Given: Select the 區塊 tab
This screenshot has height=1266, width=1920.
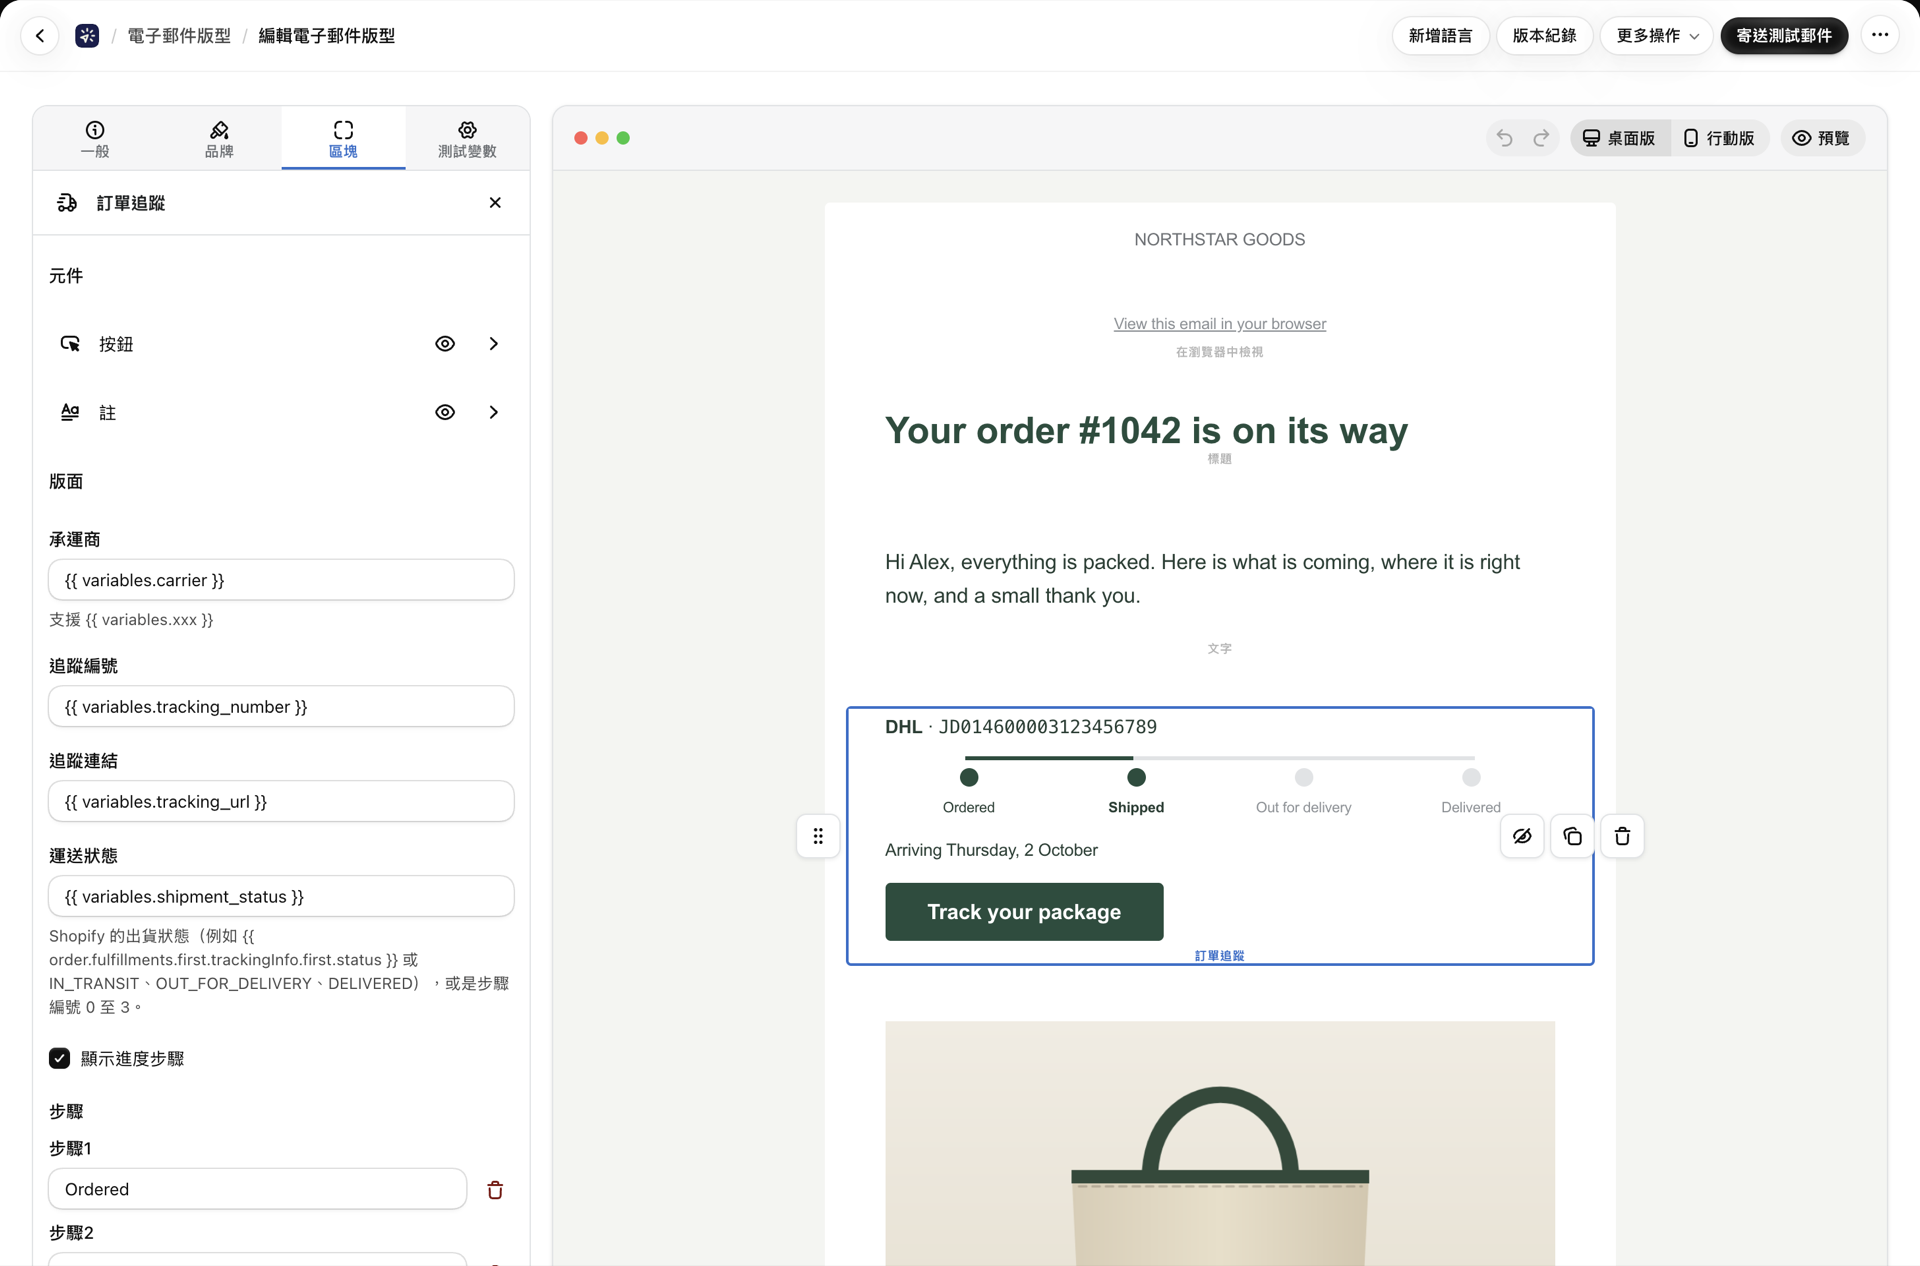Looking at the screenshot, I should (x=343, y=139).
